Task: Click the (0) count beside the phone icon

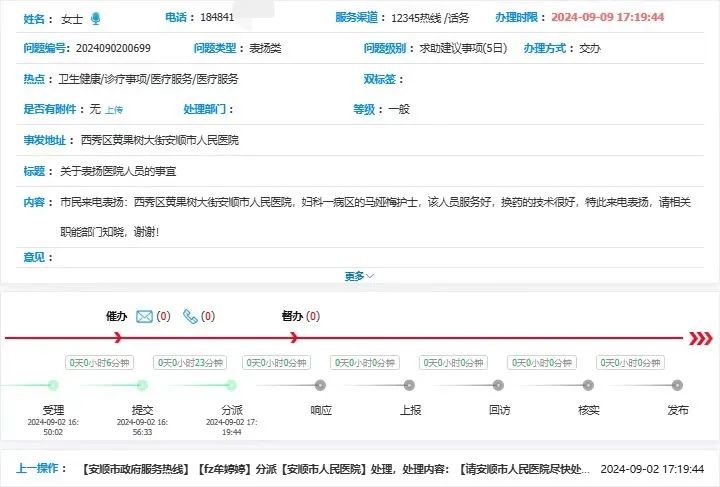Action: [208, 316]
